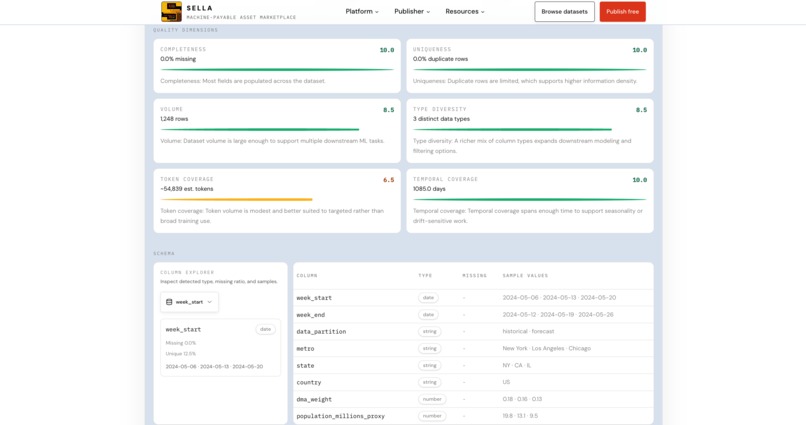Click the '1085.0 days' value
The height and width of the screenshot is (425, 806).
click(x=429, y=189)
